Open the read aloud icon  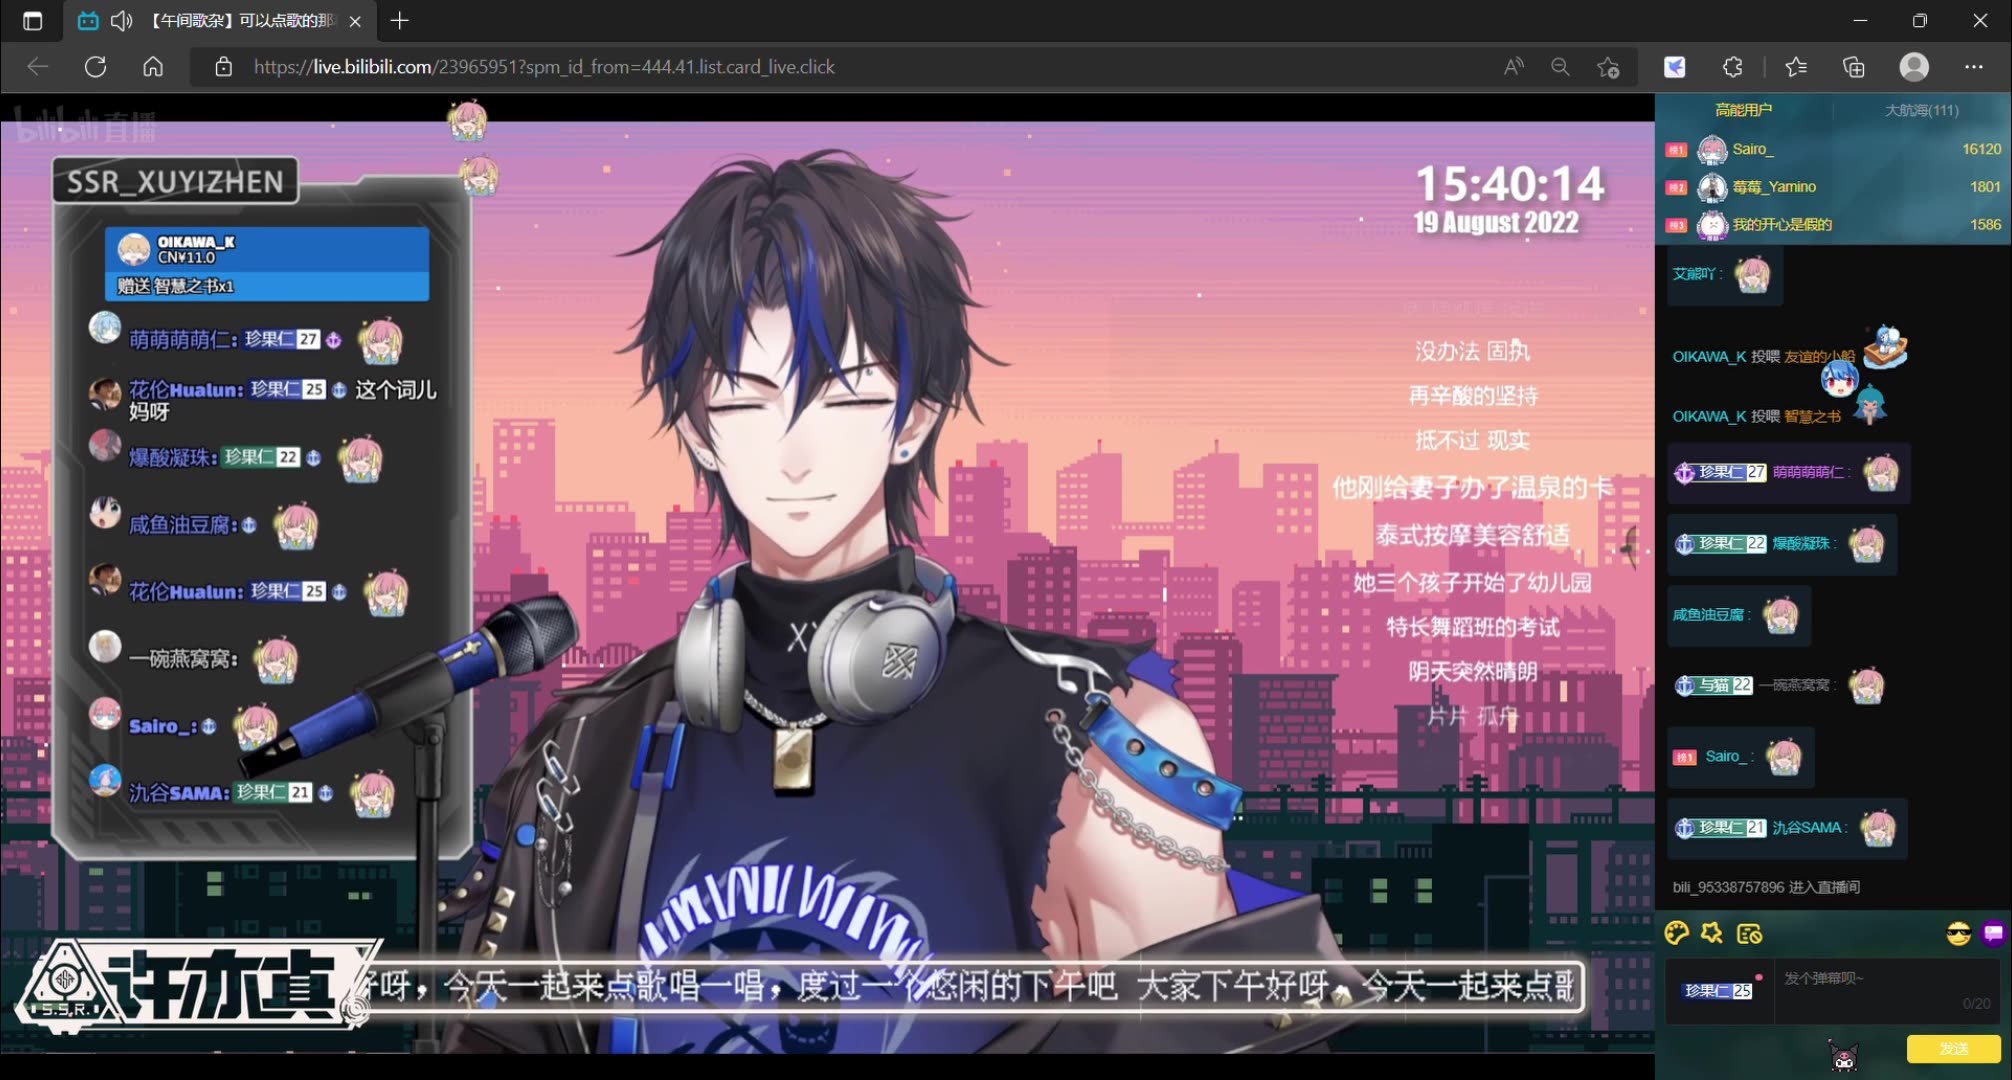[x=1514, y=67]
